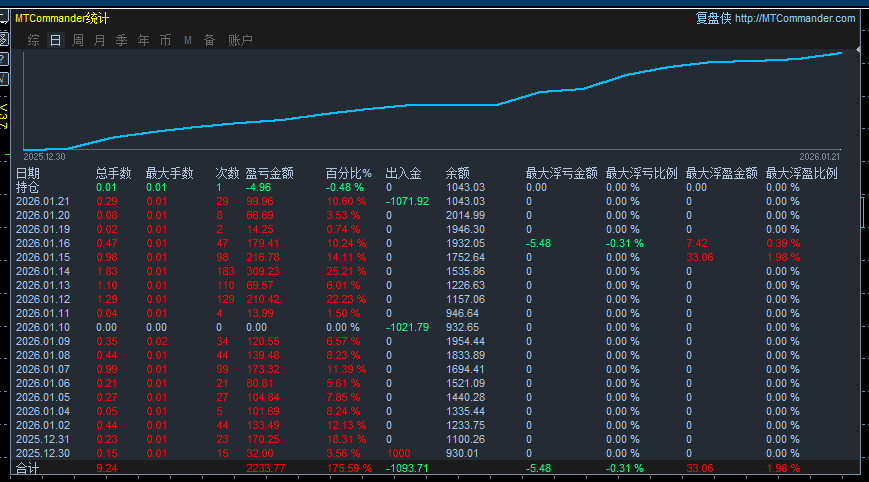Select the 2026.01.08 row date
This screenshot has height=482, width=869.
point(43,355)
